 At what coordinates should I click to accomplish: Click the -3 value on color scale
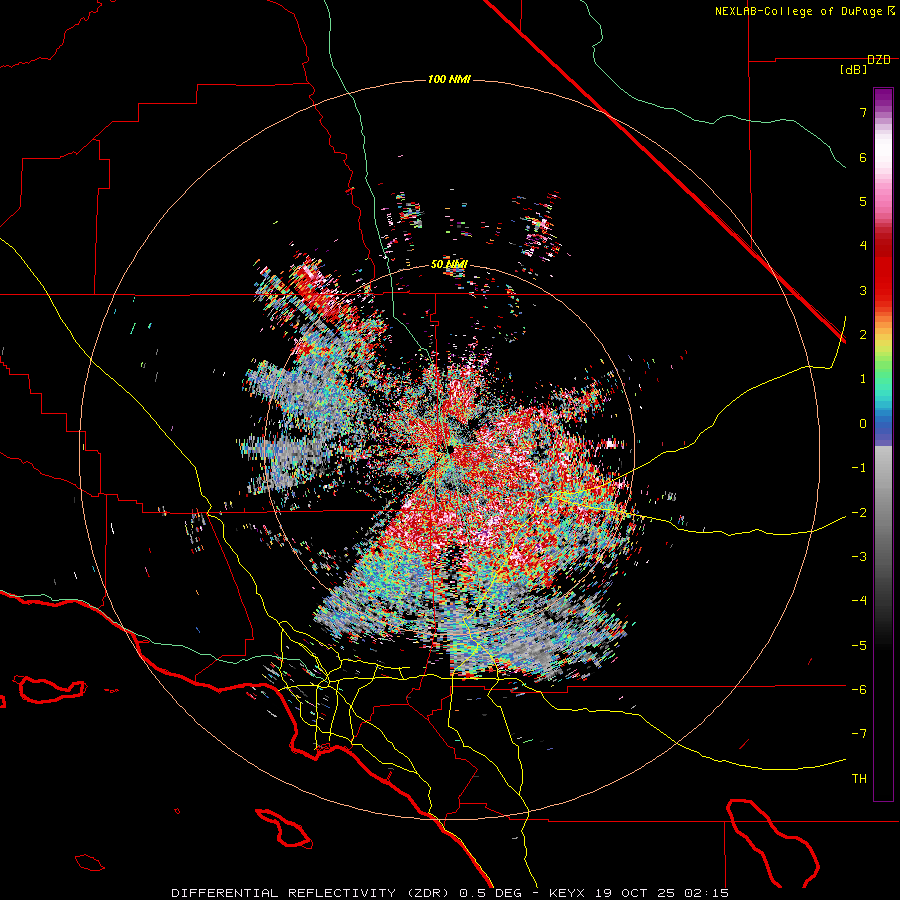pyautogui.click(x=859, y=556)
